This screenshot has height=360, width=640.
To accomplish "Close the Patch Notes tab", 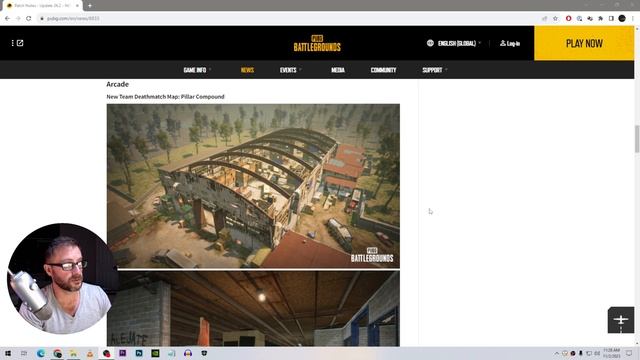I will pyautogui.click(x=77, y=6).
